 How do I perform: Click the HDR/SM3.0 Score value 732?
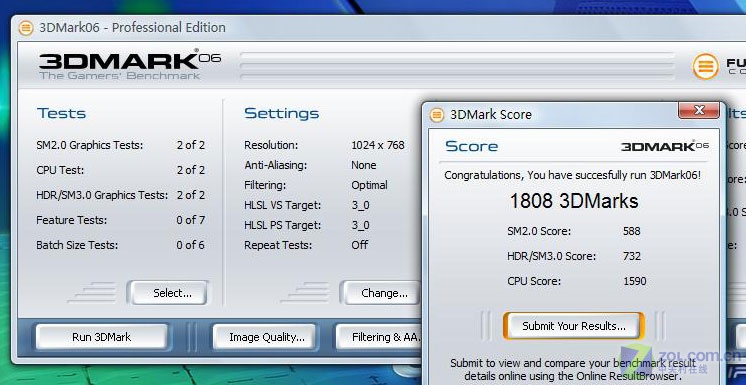[x=632, y=256]
